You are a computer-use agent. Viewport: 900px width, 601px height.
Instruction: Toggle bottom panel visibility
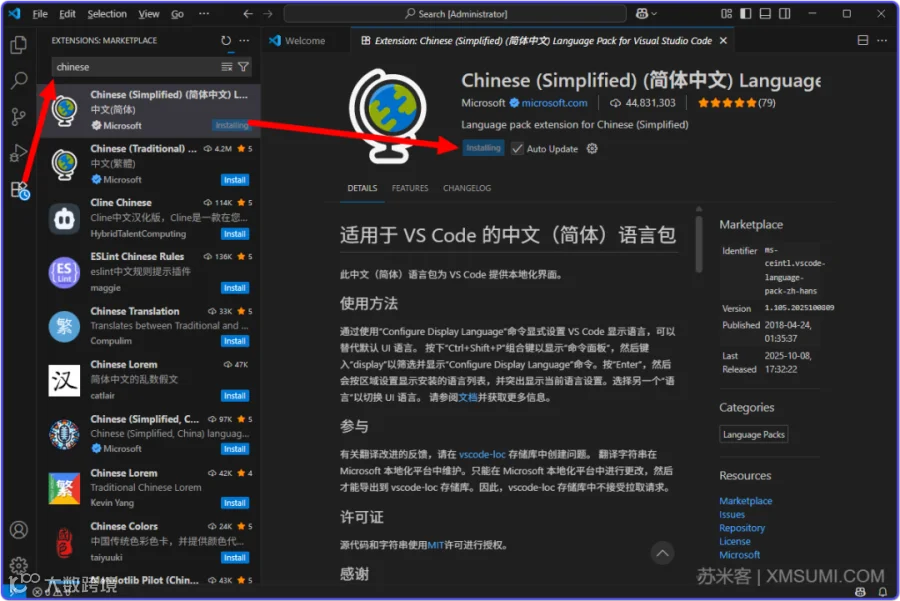pos(765,14)
